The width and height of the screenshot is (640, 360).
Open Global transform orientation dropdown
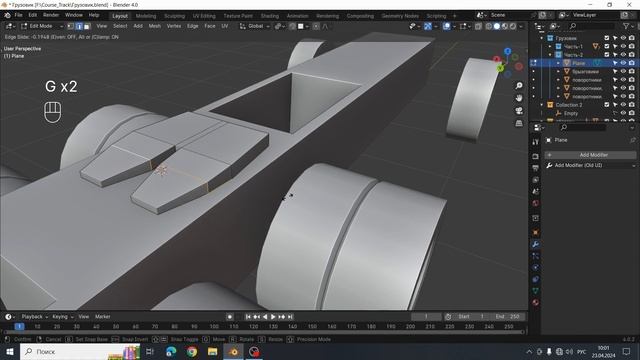pos(255,26)
